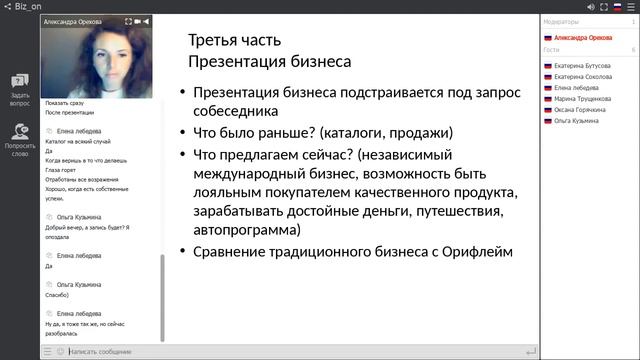640x360 pixels.
Task: Select guest Оксана Горячкина
Action: click(x=580, y=110)
